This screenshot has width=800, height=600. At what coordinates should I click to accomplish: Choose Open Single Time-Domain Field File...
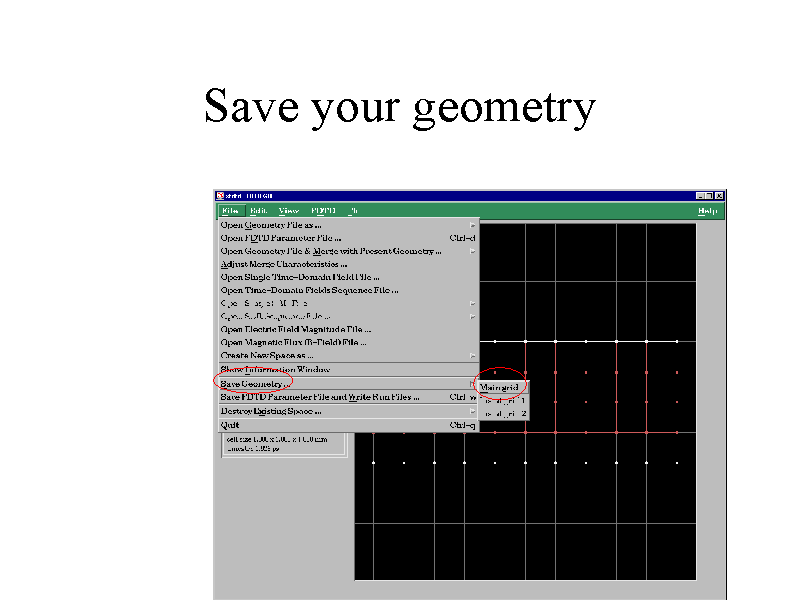click(x=349, y=278)
